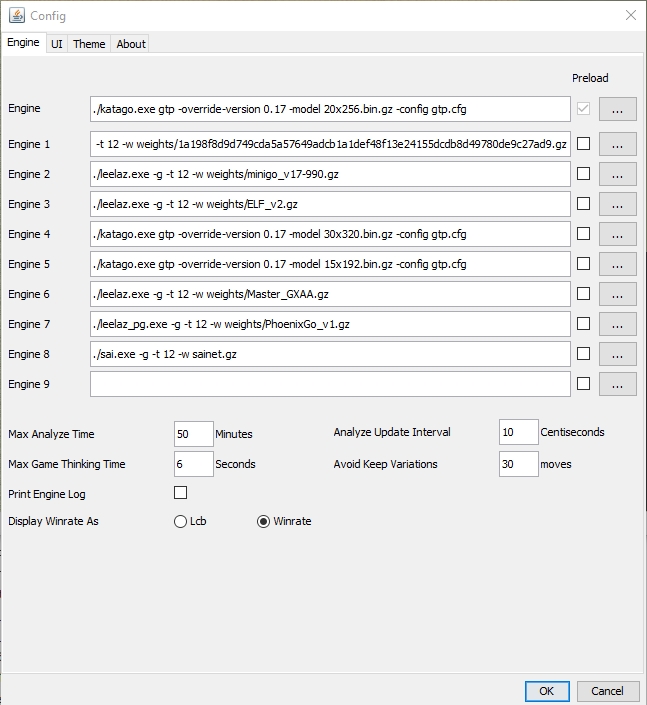Click the browse button for Engine 1
The image size is (647, 705).
[617, 144]
